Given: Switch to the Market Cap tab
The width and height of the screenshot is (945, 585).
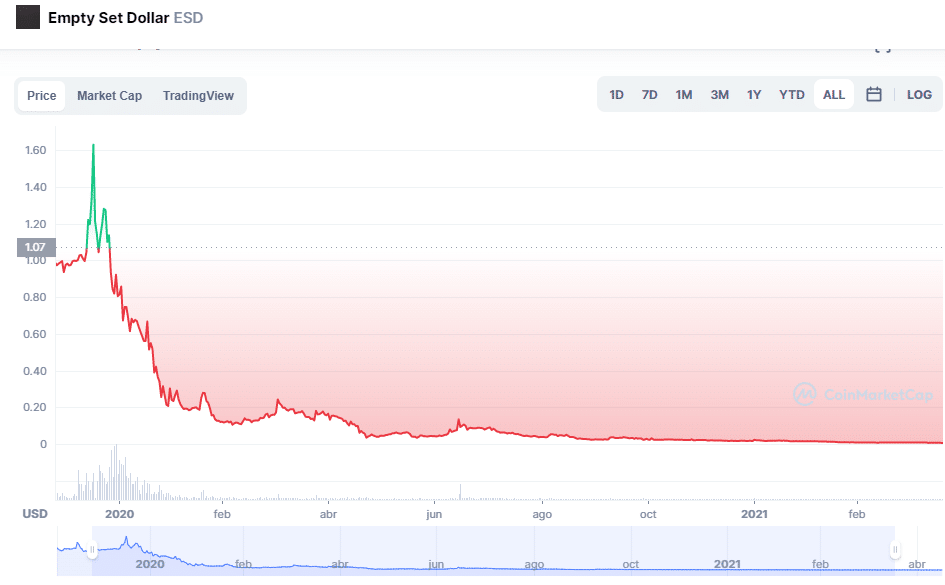Looking at the screenshot, I should [x=109, y=96].
